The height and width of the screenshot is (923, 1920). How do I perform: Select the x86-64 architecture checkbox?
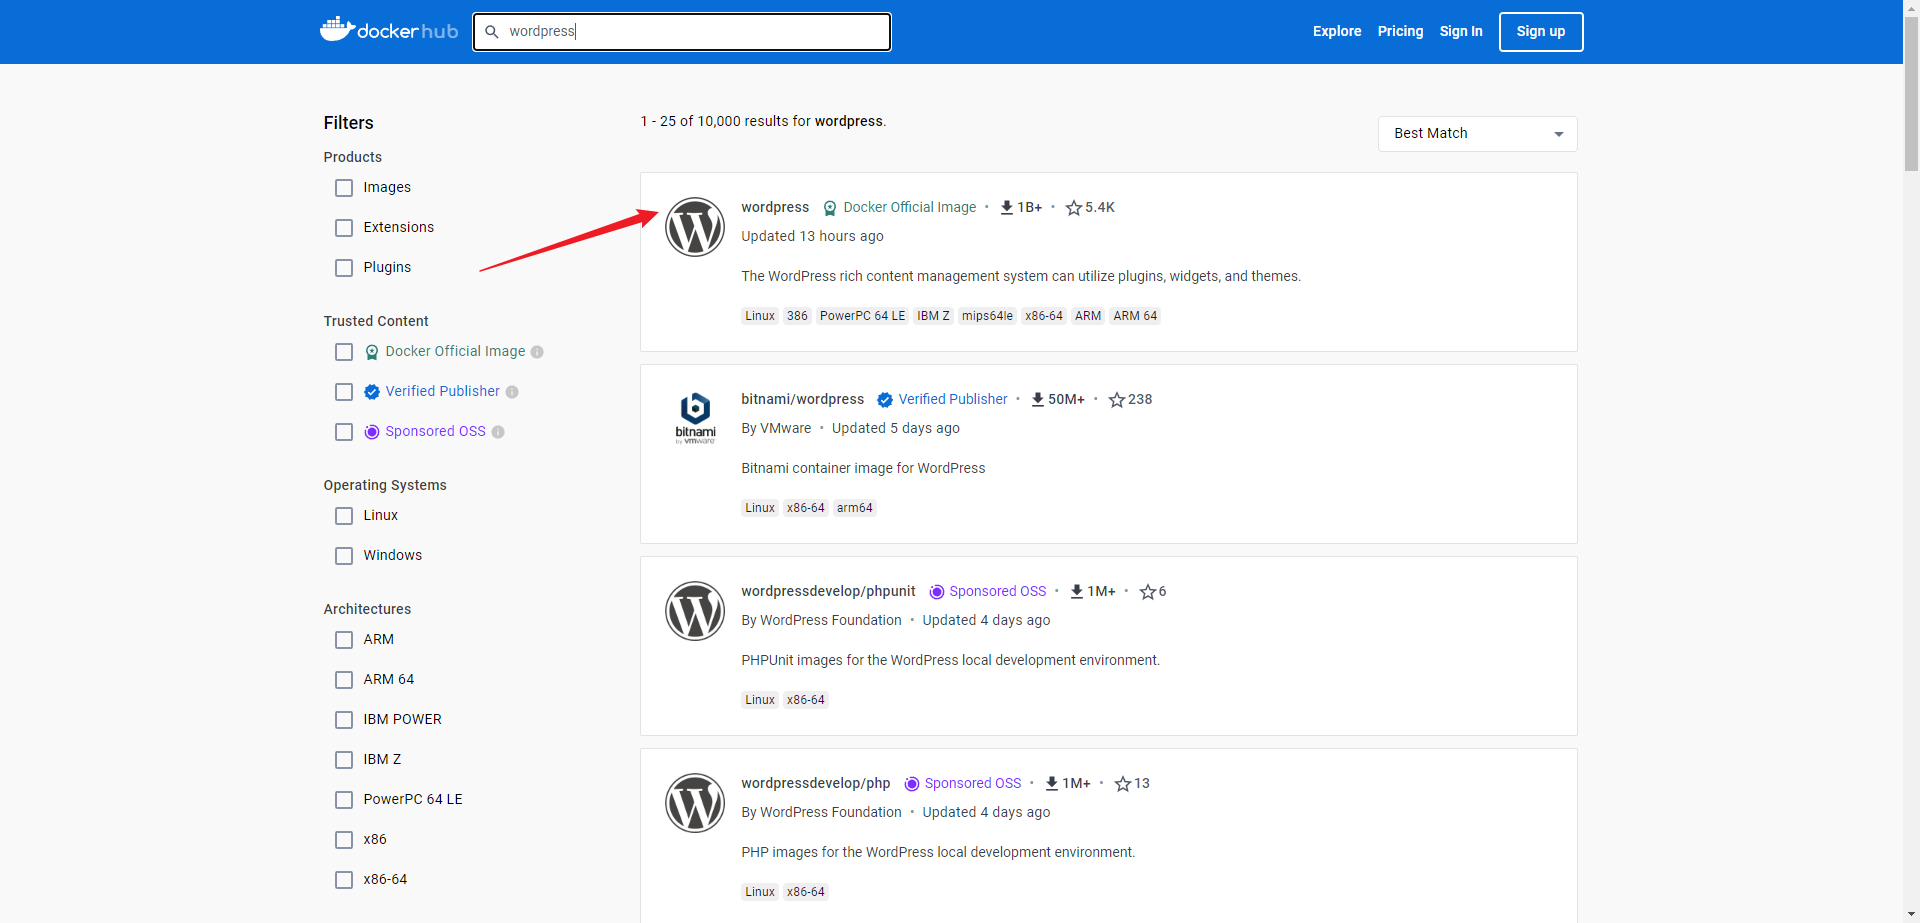tap(344, 880)
